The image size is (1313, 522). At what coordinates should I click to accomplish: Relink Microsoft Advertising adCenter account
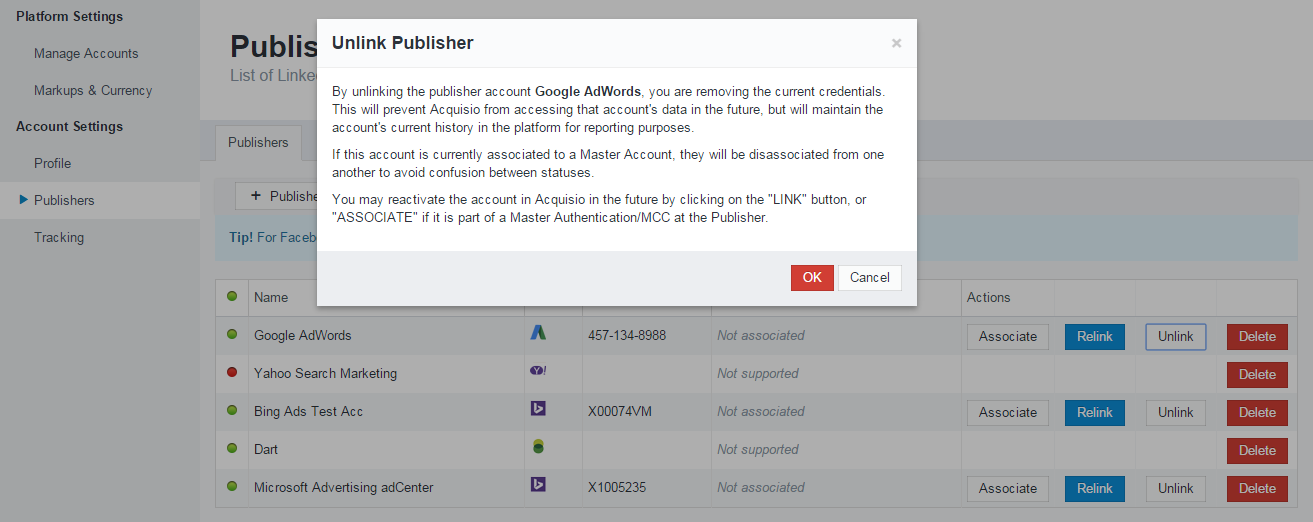[x=1095, y=489]
